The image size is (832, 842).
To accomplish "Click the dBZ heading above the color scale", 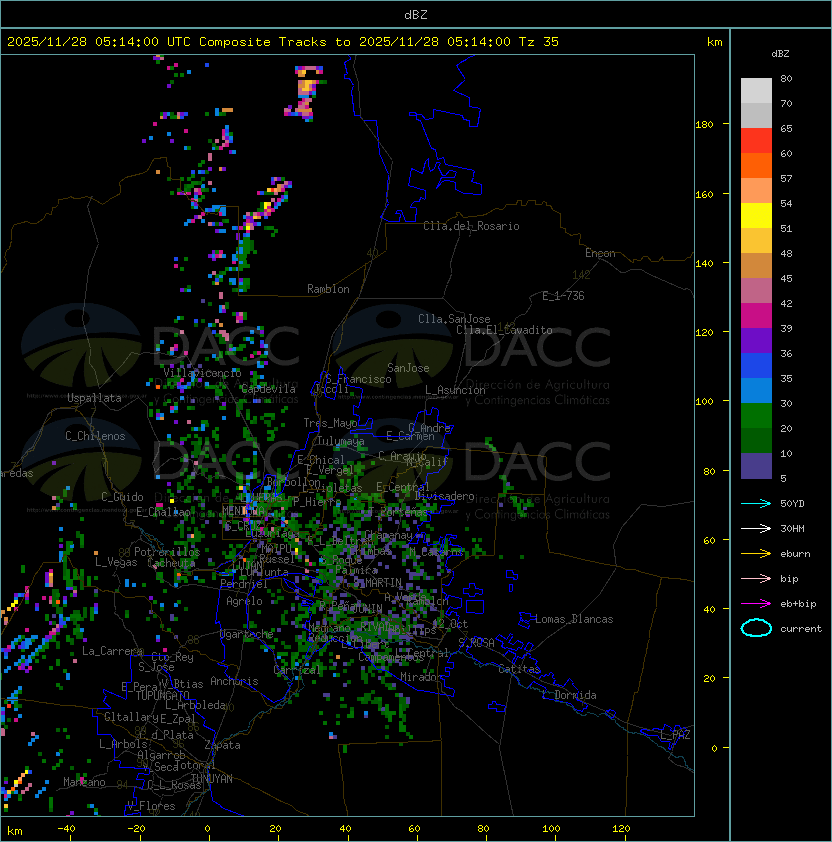I will click(x=780, y=54).
